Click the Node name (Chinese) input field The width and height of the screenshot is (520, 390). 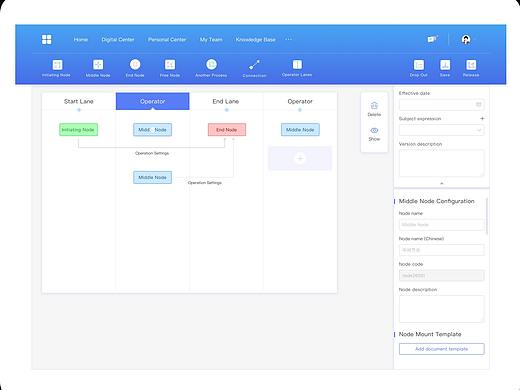coord(441,250)
